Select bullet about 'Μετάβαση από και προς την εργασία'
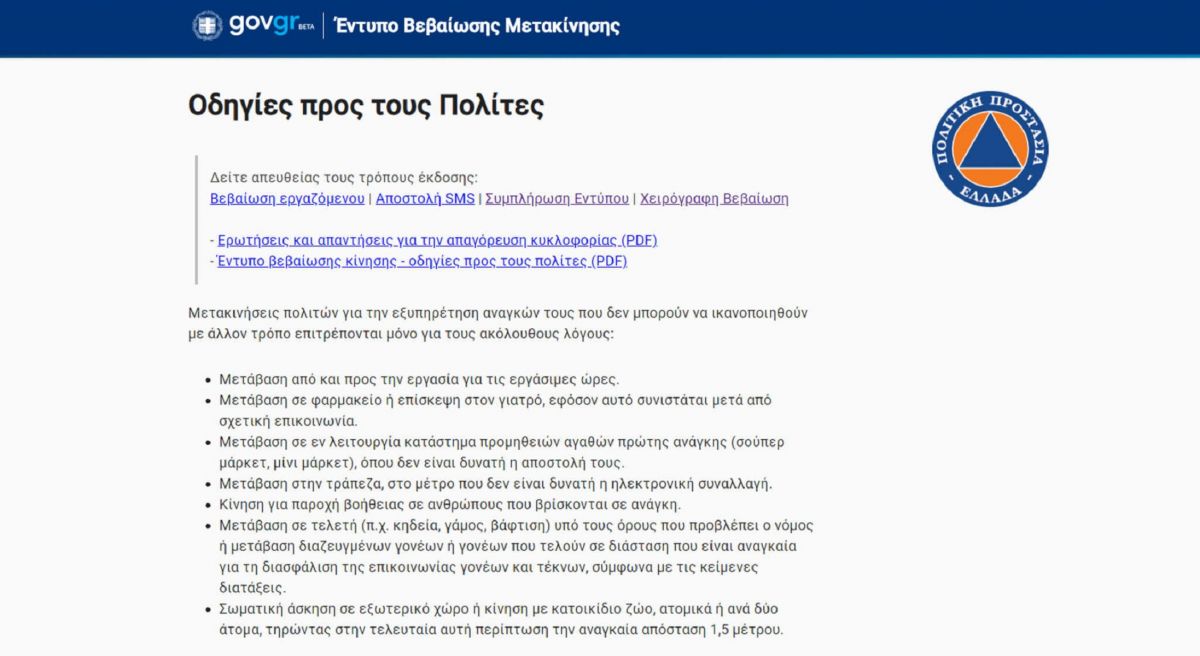Viewport: 1200px width, 656px height. [x=419, y=379]
